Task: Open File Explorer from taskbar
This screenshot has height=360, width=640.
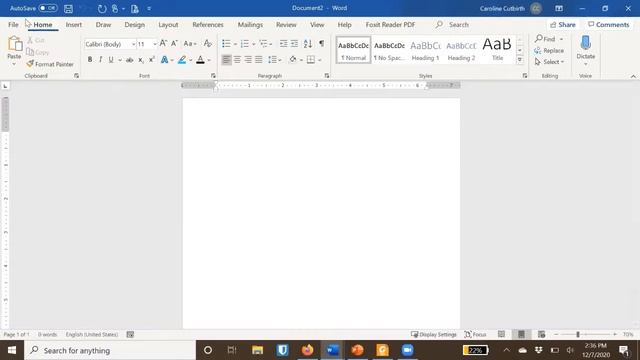Action: click(257, 350)
